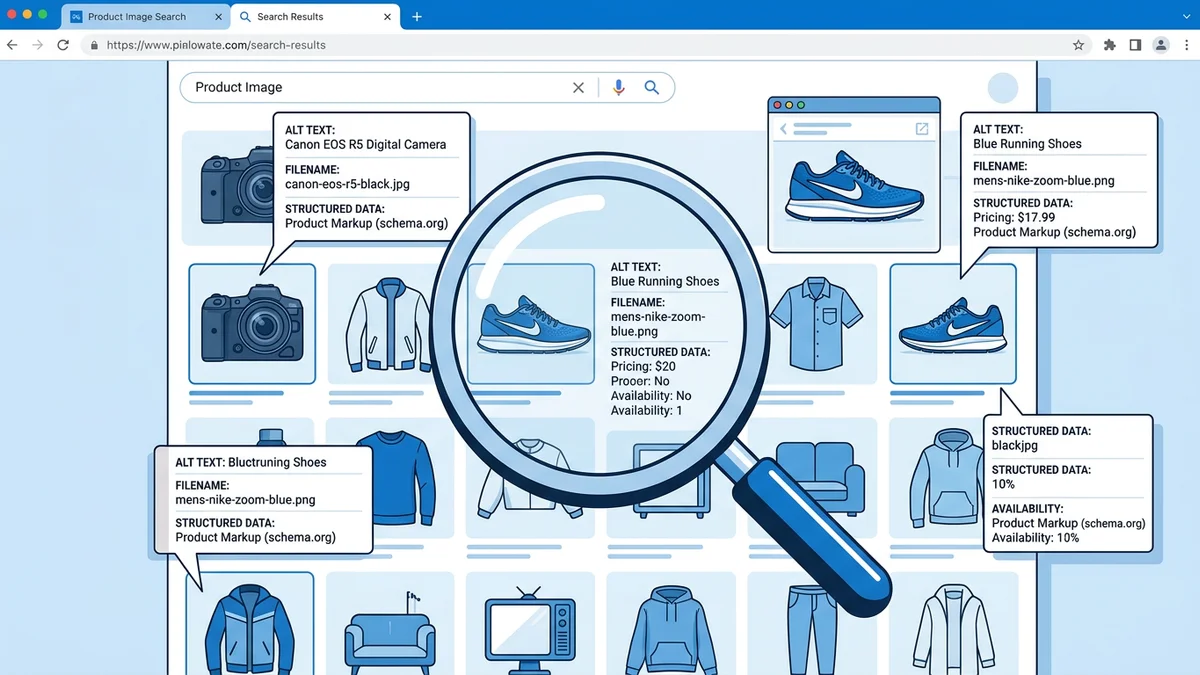Select the Search Results browser tab
The width and height of the screenshot is (1200, 675).
(315, 16)
